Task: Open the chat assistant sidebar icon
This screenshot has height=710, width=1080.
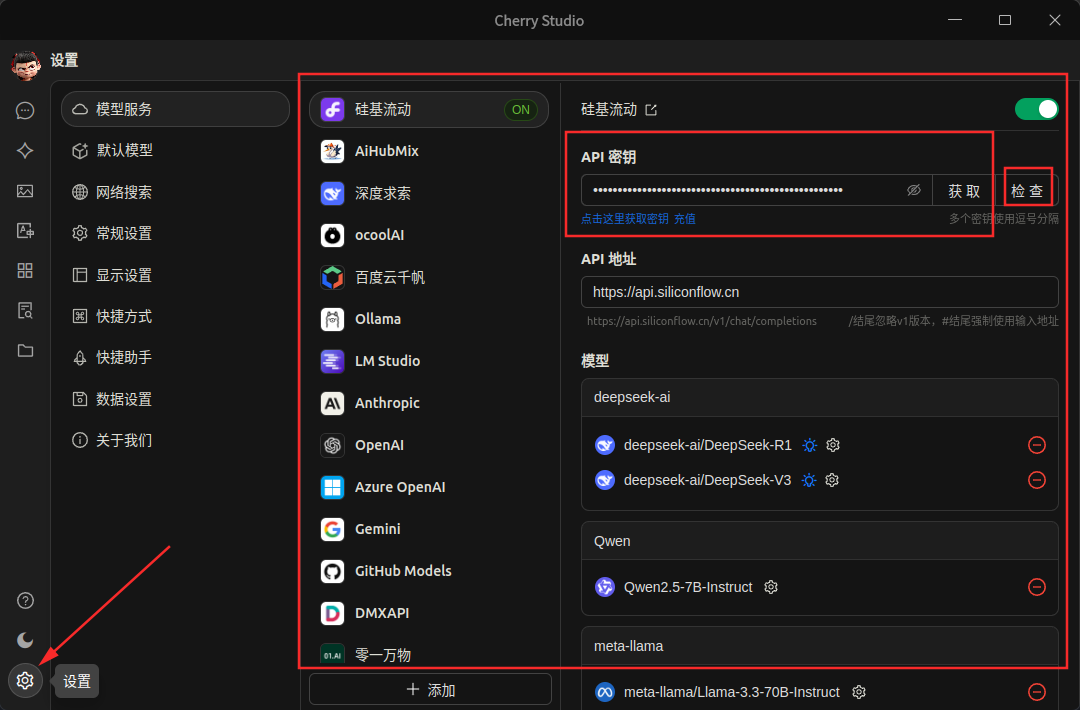Action: click(25, 110)
